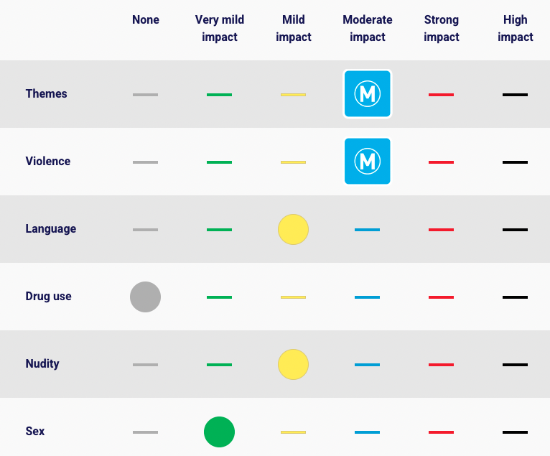Viewport: 550px width, 456px height.
Task: Select the green circle in Sex row
Action: click(x=219, y=432)
